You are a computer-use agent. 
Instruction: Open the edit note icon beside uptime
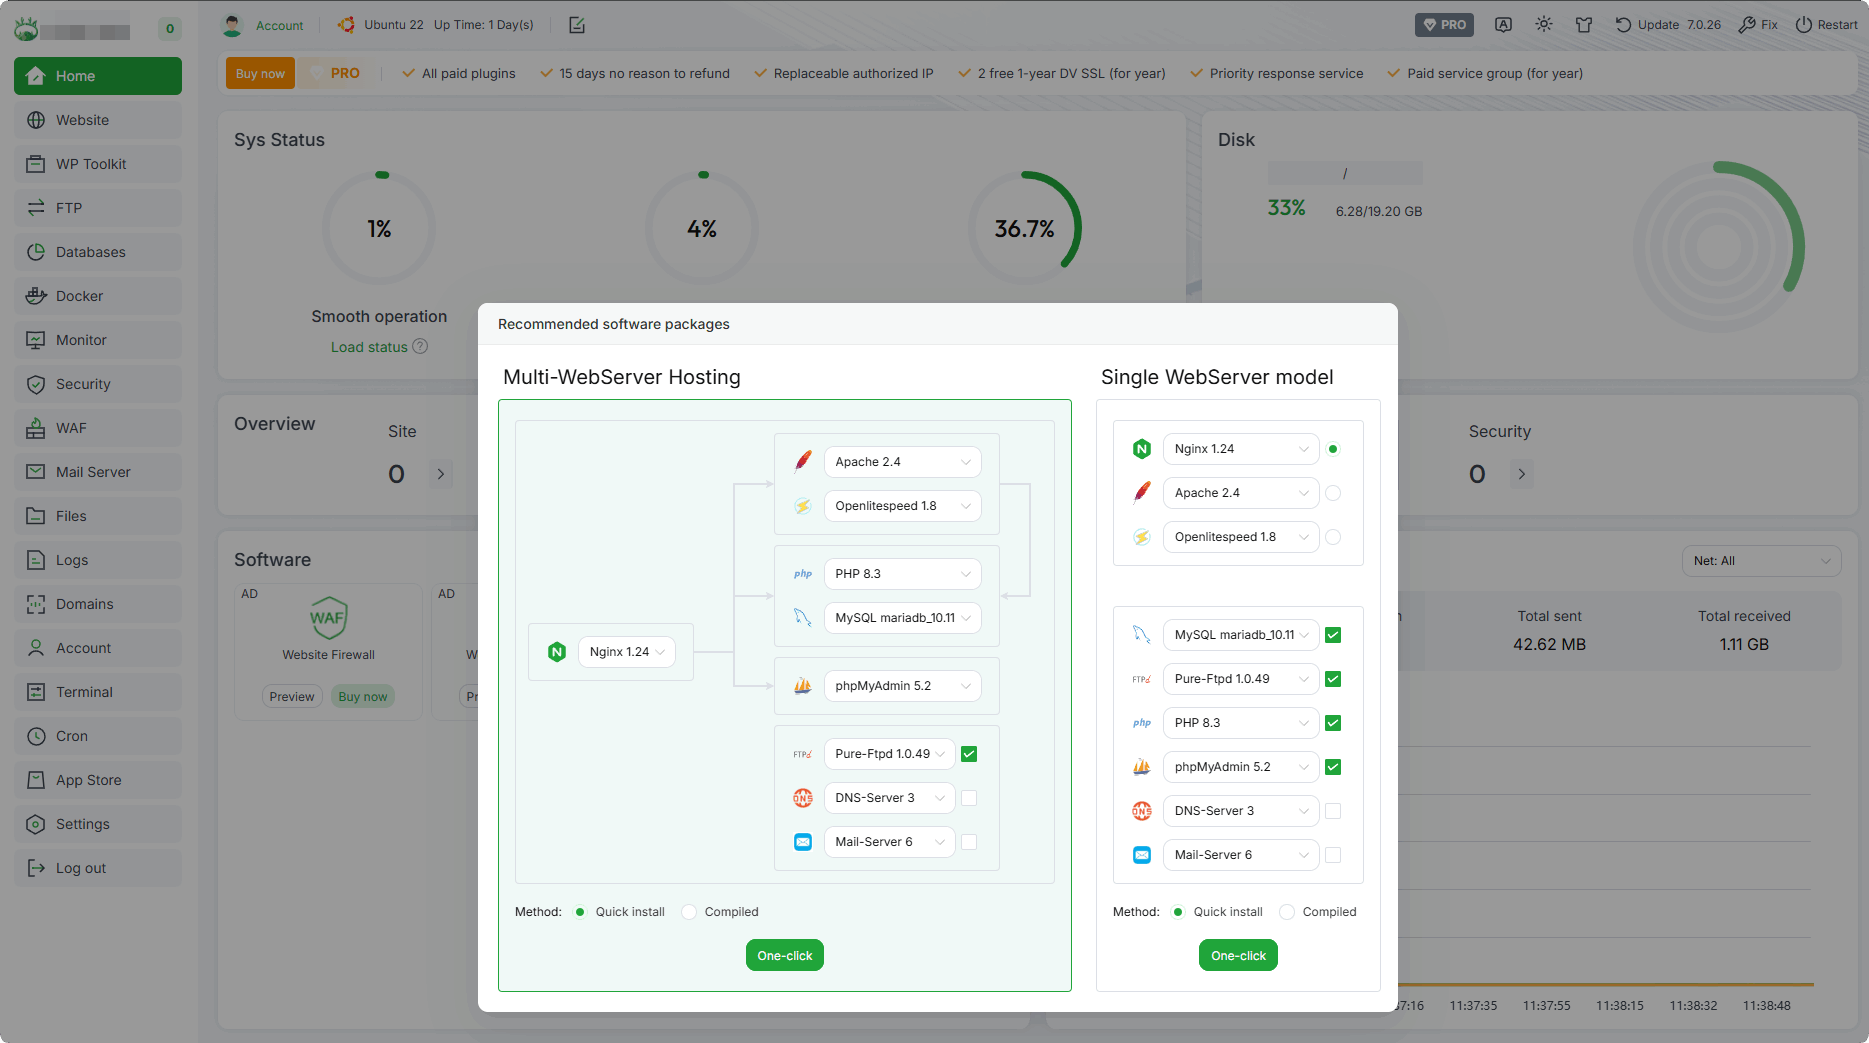(577, 25)
